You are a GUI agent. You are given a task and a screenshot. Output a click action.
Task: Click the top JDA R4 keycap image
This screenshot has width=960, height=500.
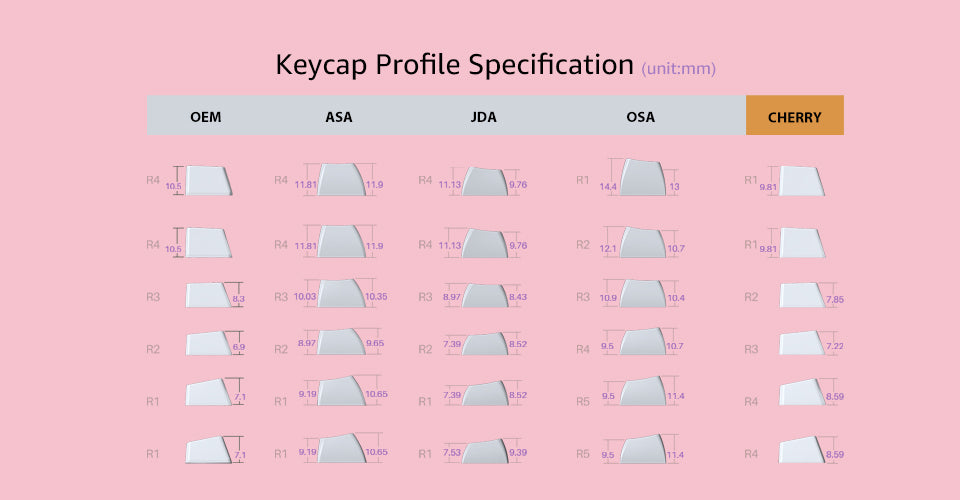point(484,182)
